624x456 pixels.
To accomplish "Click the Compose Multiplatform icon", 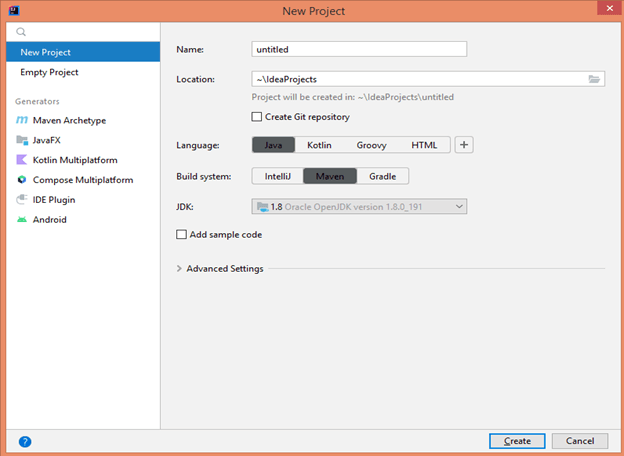I will click(22, 179).
